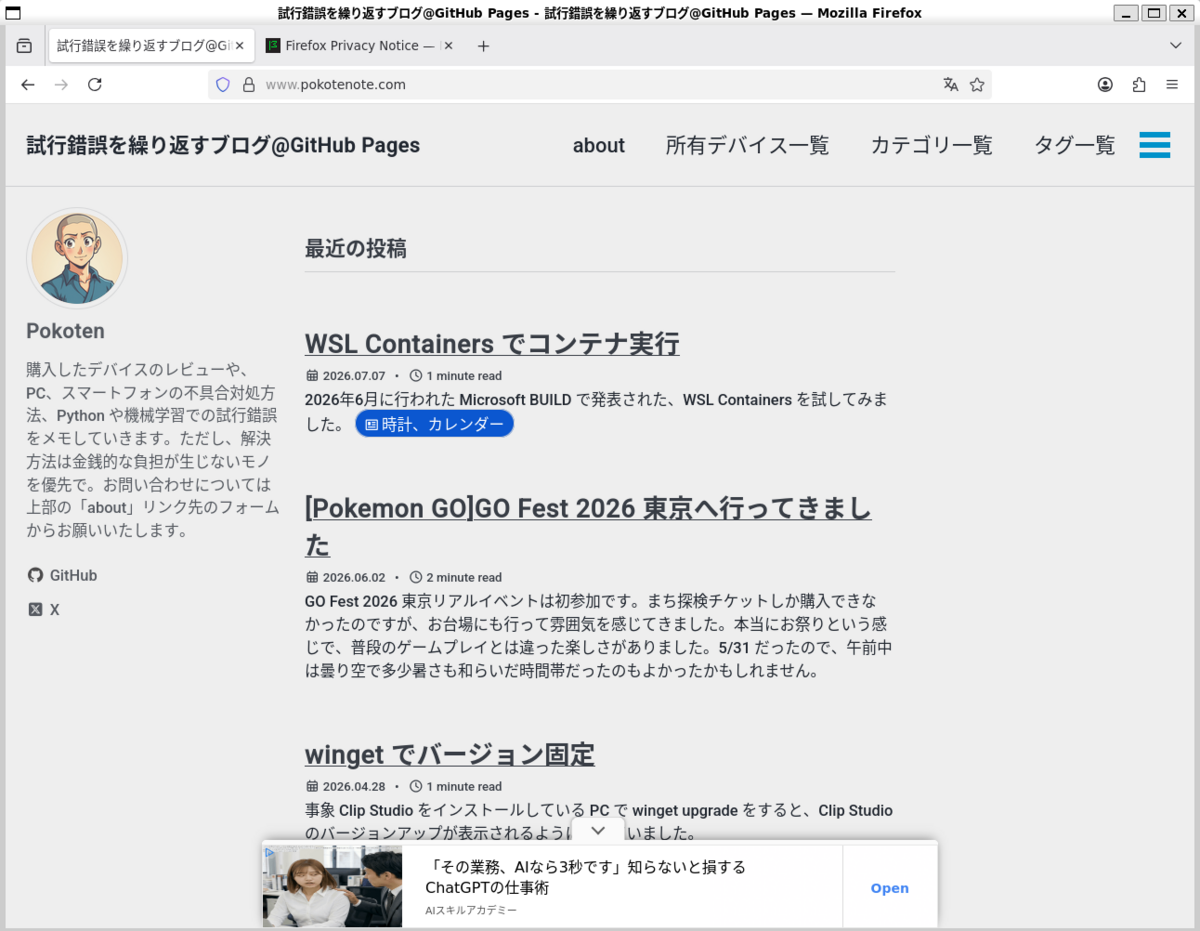
Task: Open a new tab with the plus button
Action: point(483,46)
